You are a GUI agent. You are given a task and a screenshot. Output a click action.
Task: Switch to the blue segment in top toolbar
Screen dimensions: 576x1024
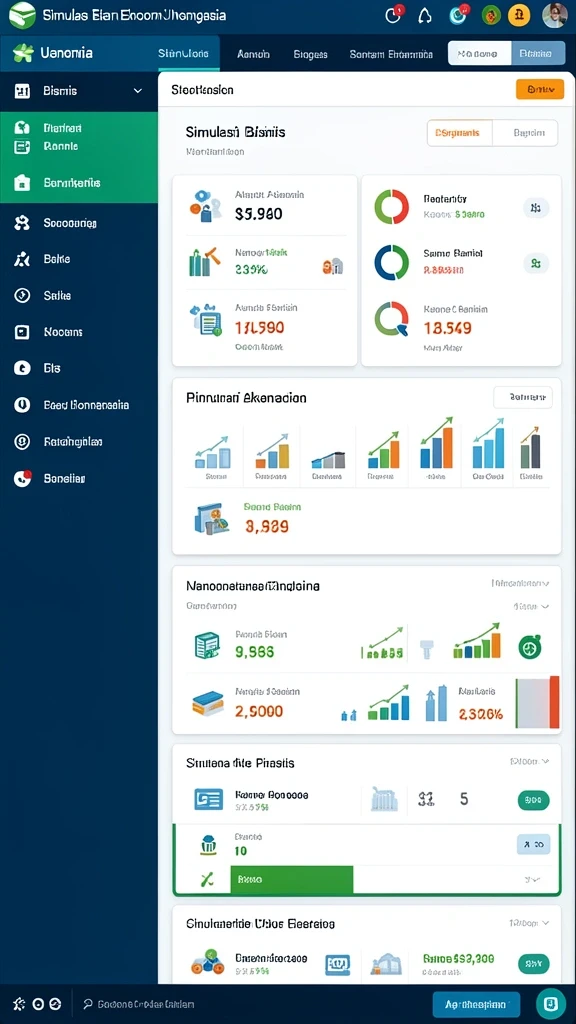tap(537, 54)
